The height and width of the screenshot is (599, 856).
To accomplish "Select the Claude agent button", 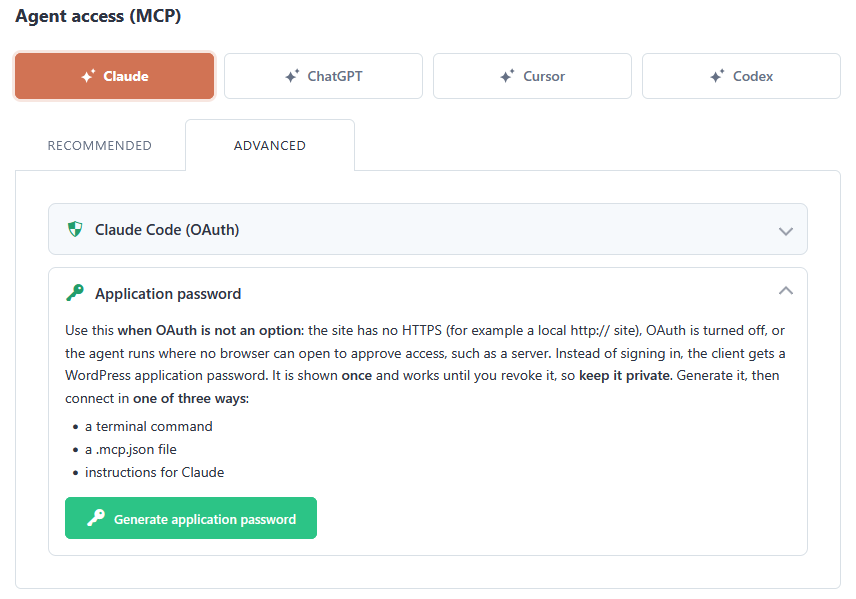I will [x=115, y=76].
